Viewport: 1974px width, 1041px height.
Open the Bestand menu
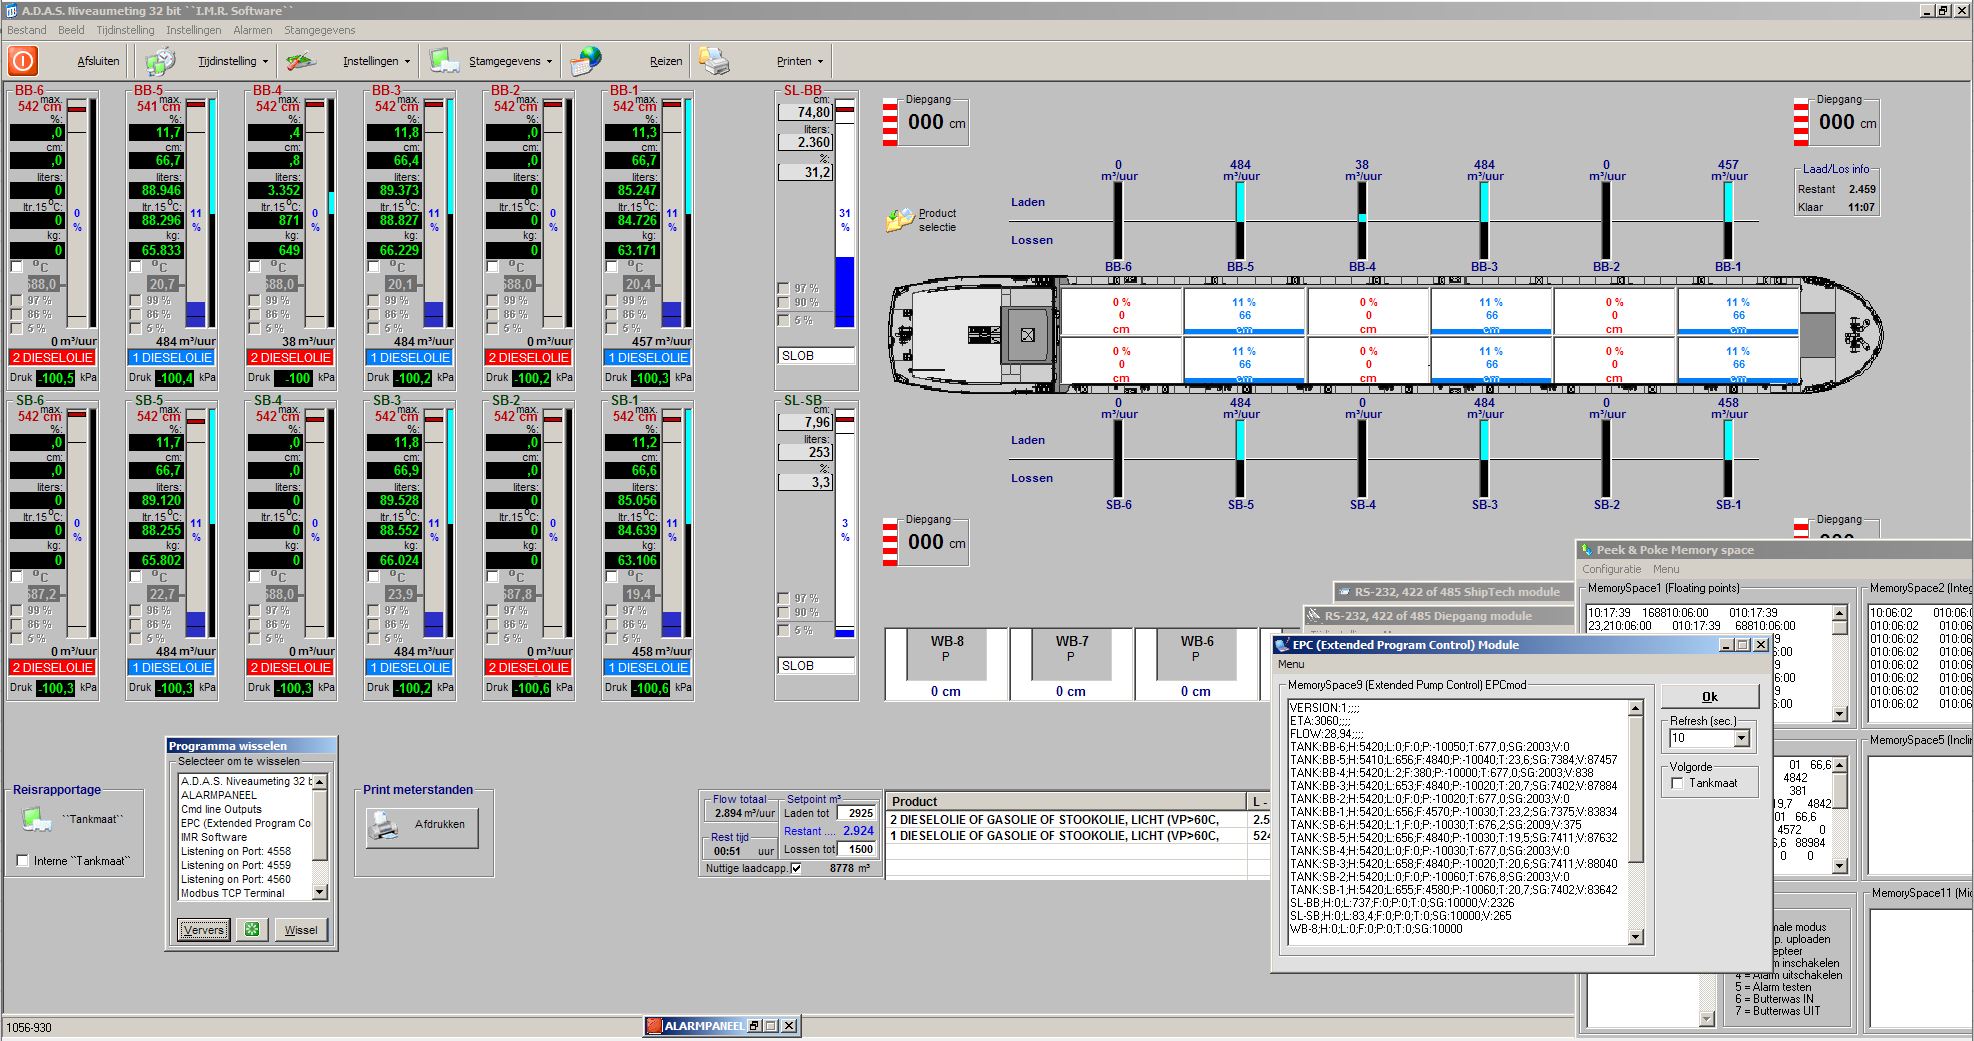coord(27,30)
